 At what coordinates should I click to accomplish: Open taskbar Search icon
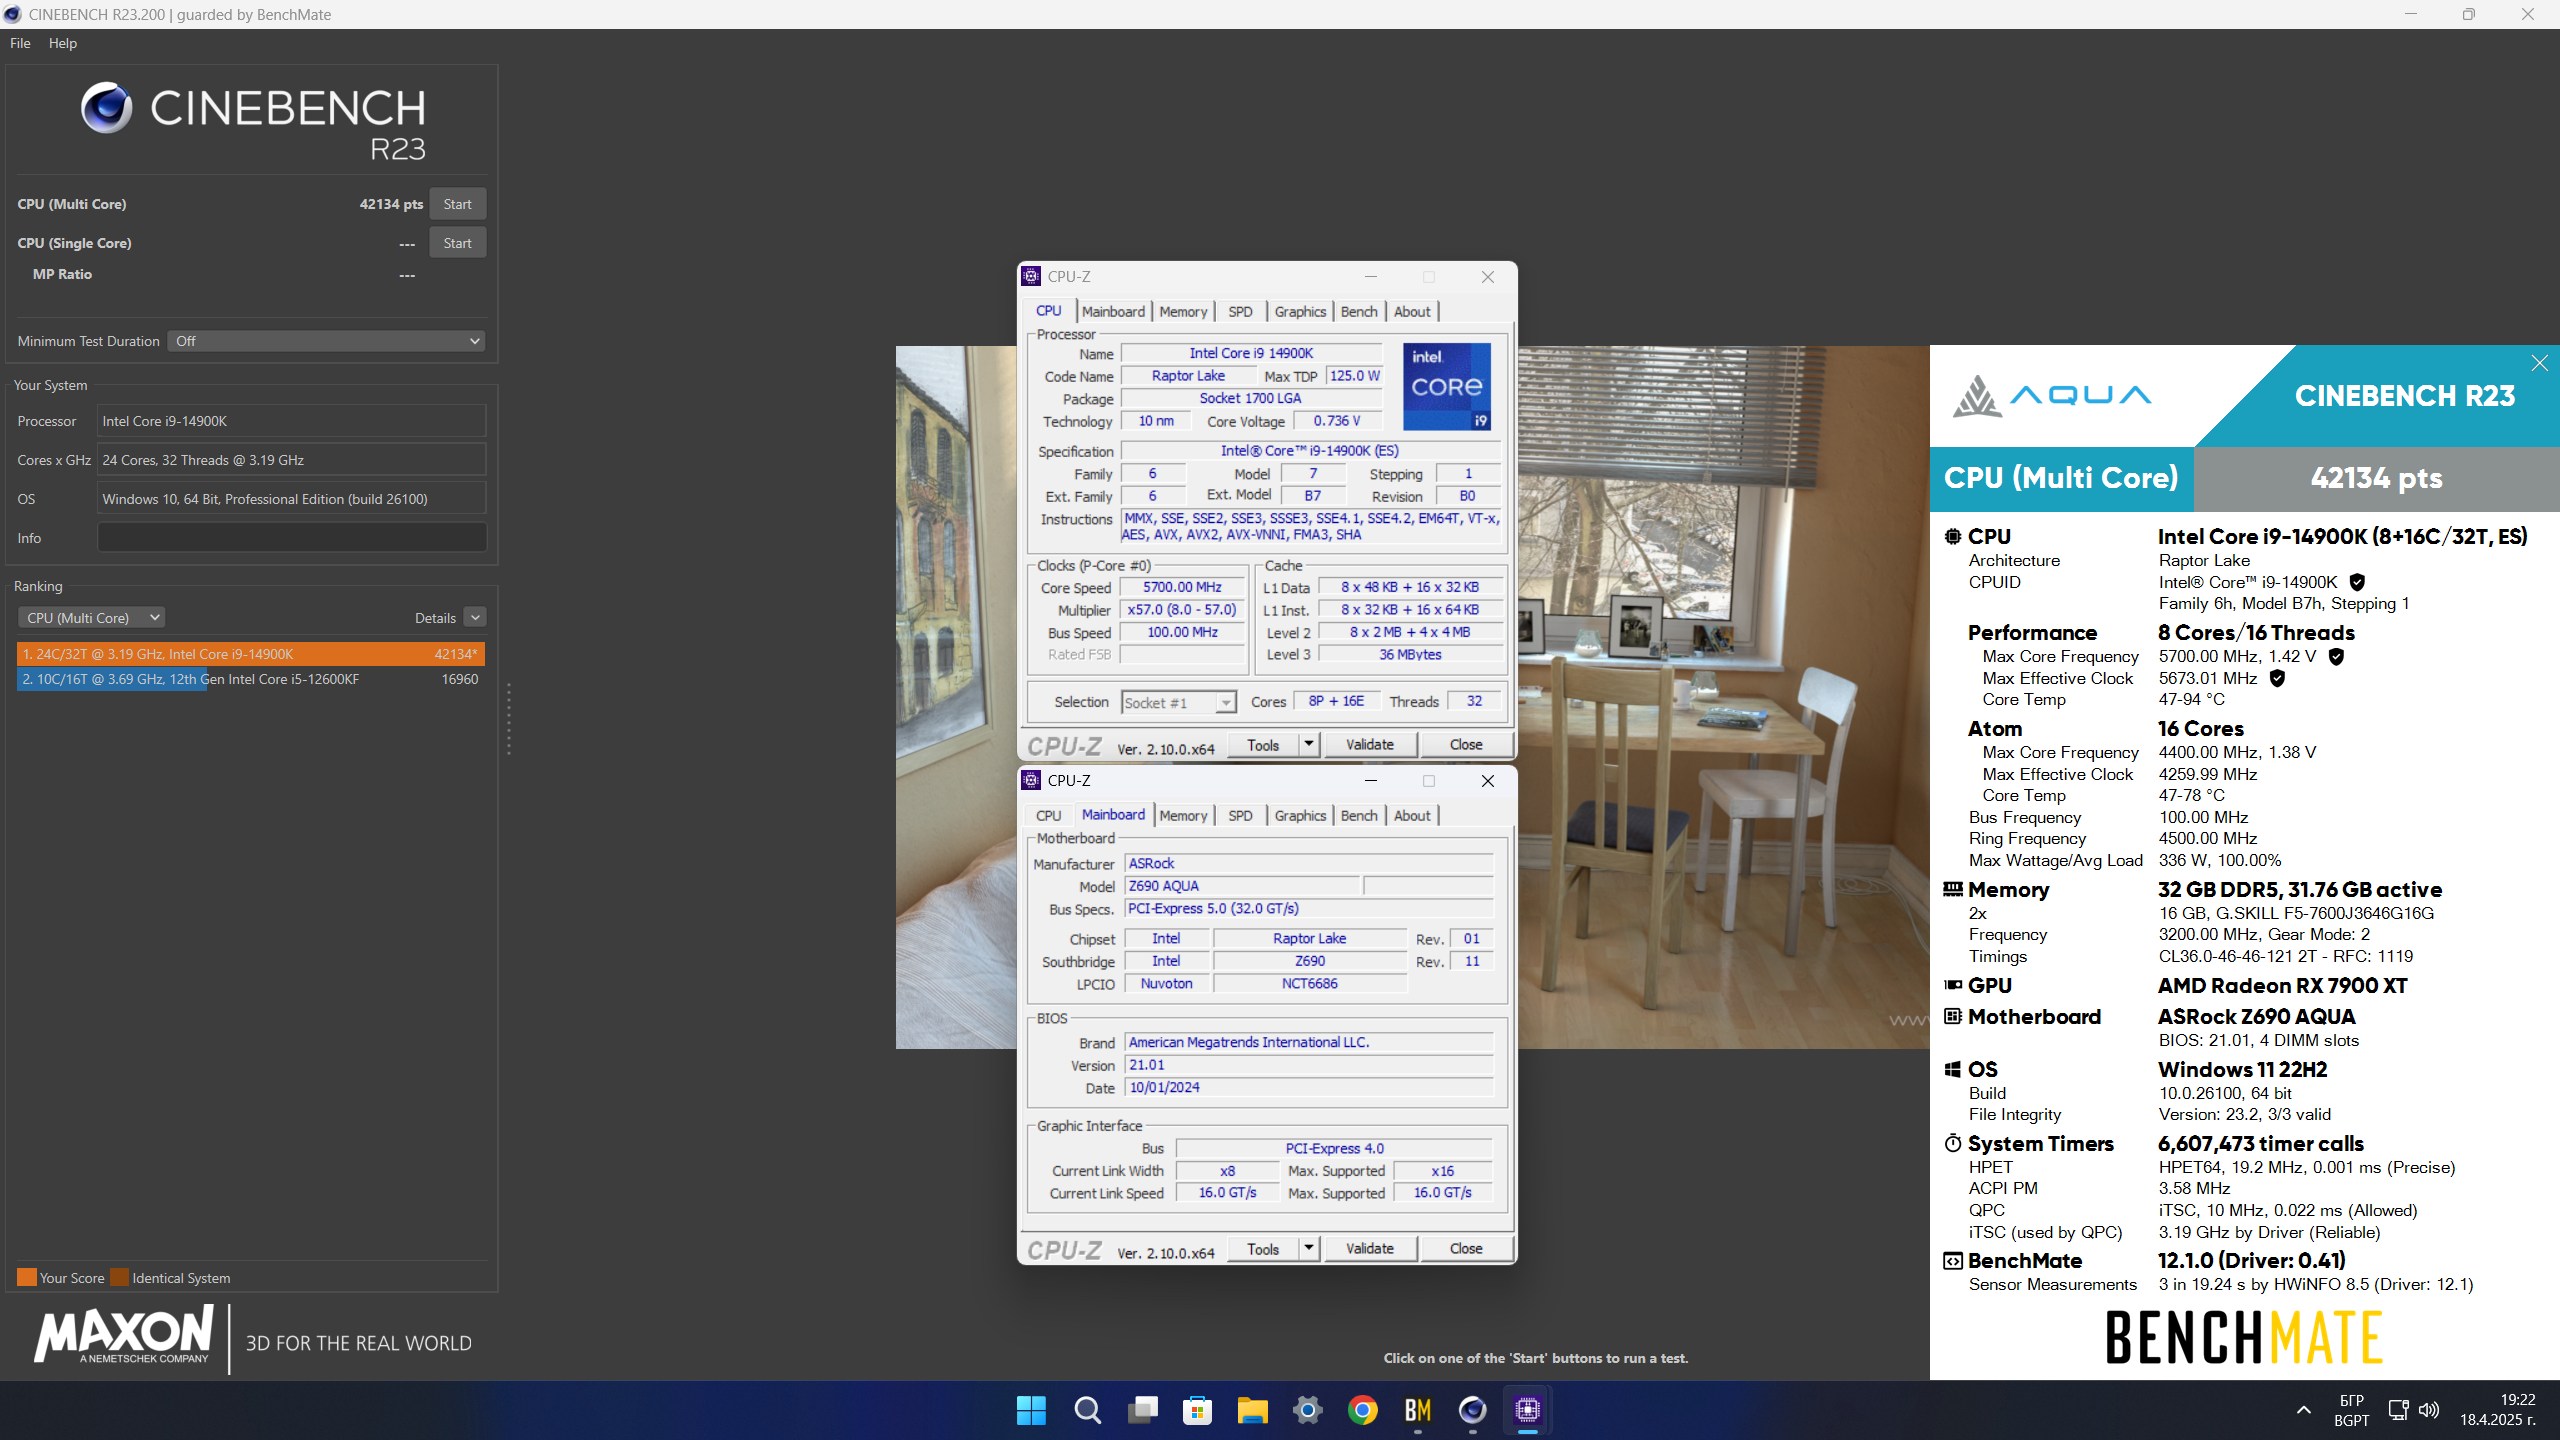tap(1087, 1410)
